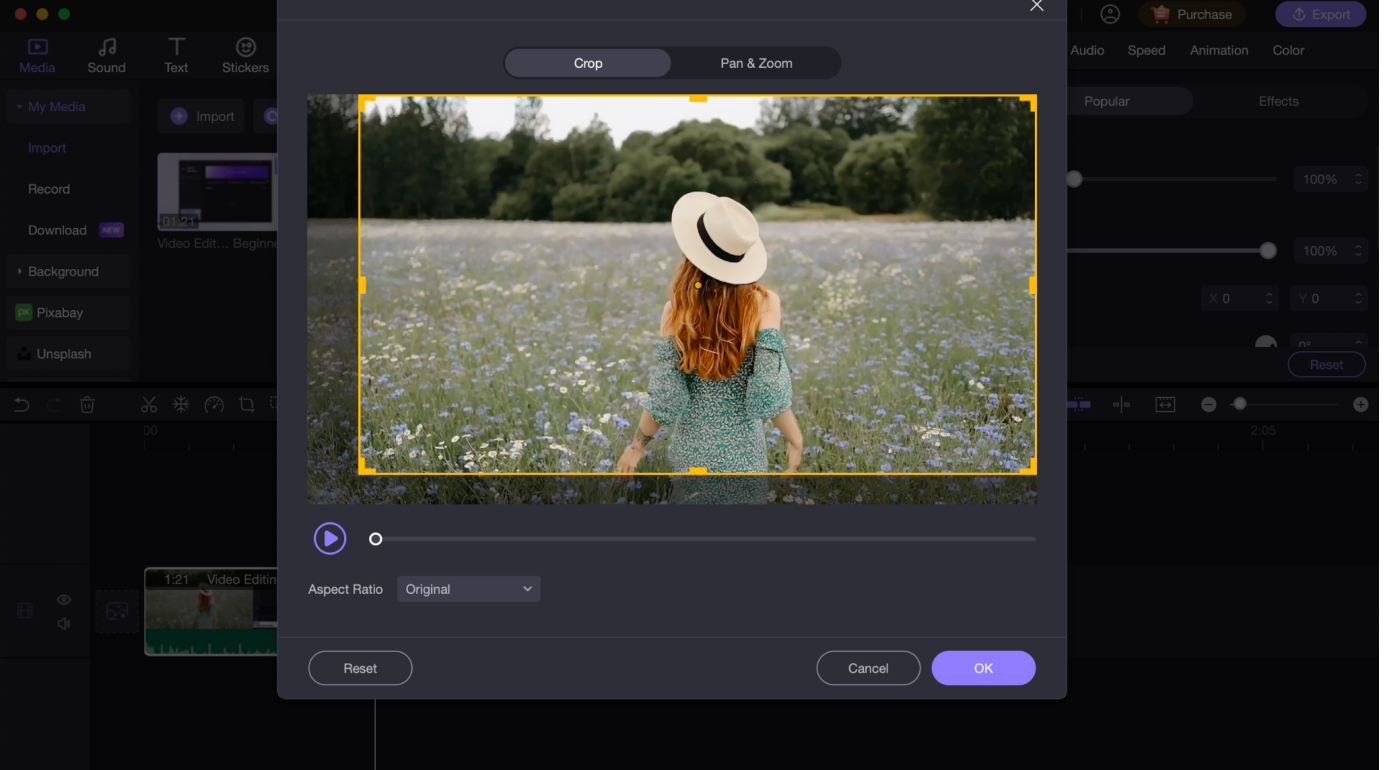Open the Aspect Ratio dropdown
The image size is (1384, 770).
point(468,589)
